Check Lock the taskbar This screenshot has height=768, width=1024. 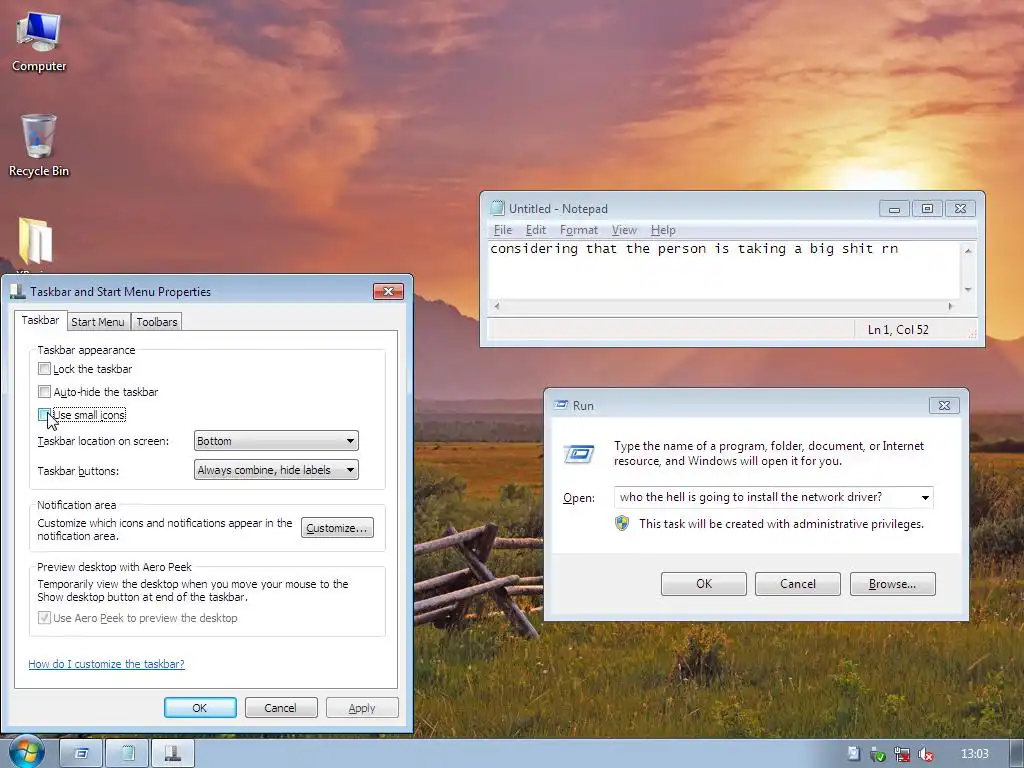(44, 368)
